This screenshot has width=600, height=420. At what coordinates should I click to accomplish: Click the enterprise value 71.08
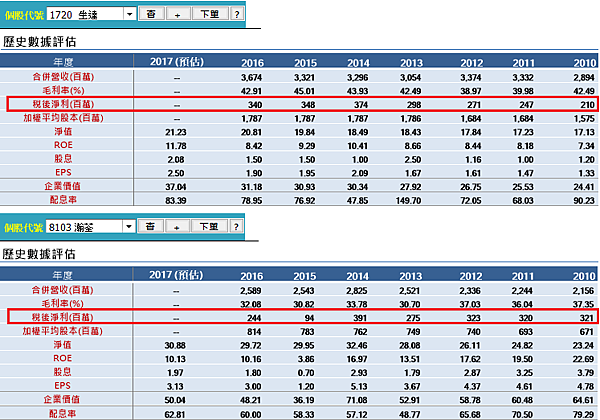pos(357,400)
